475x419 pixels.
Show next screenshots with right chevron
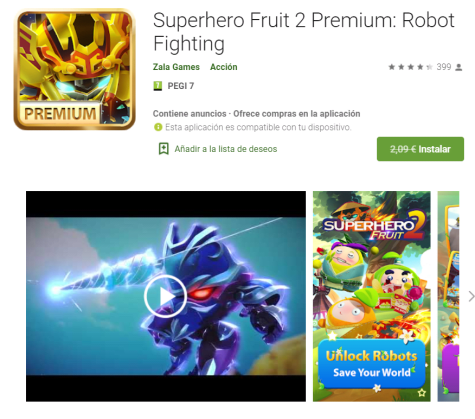point(471,296)
